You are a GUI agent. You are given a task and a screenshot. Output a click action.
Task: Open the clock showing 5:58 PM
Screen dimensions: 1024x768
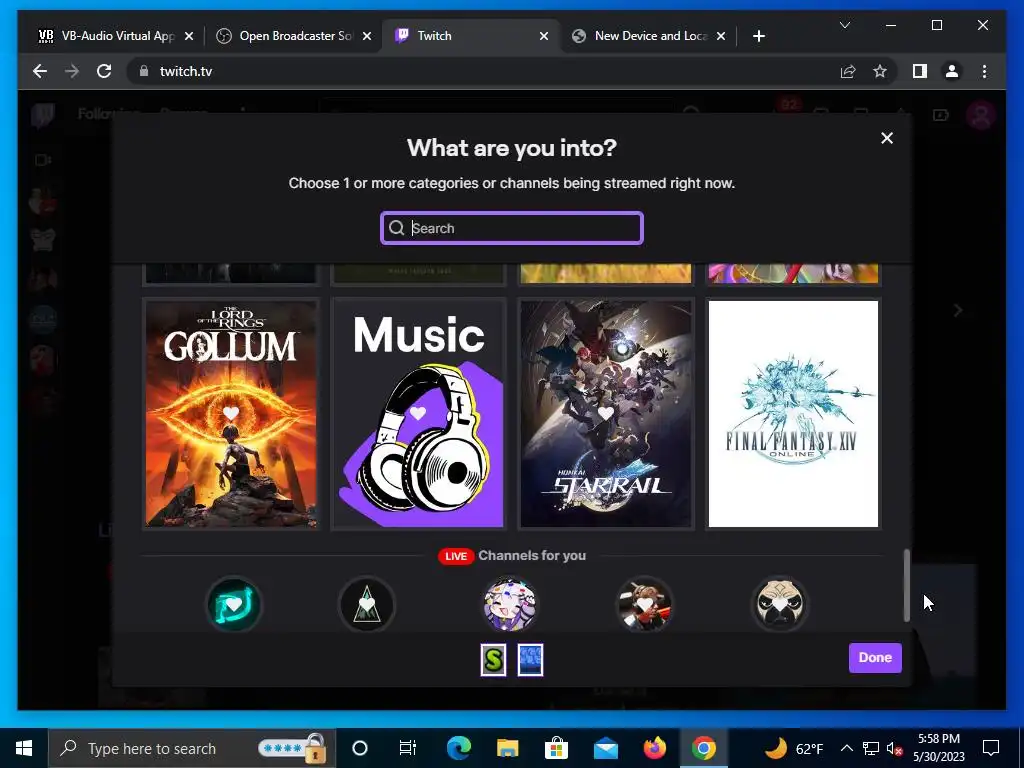pos(939,748)
